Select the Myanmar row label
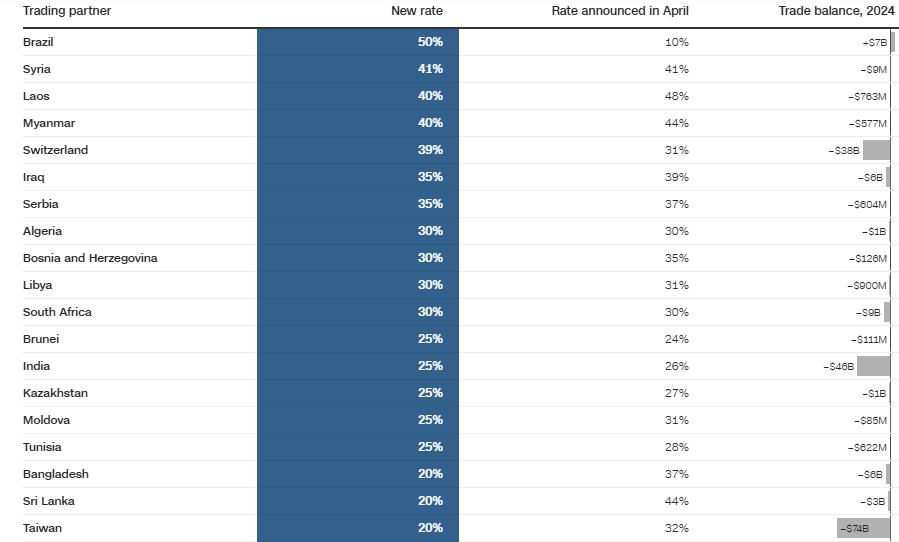This screenshot has width=899, height=542. [x=49, y=123]
